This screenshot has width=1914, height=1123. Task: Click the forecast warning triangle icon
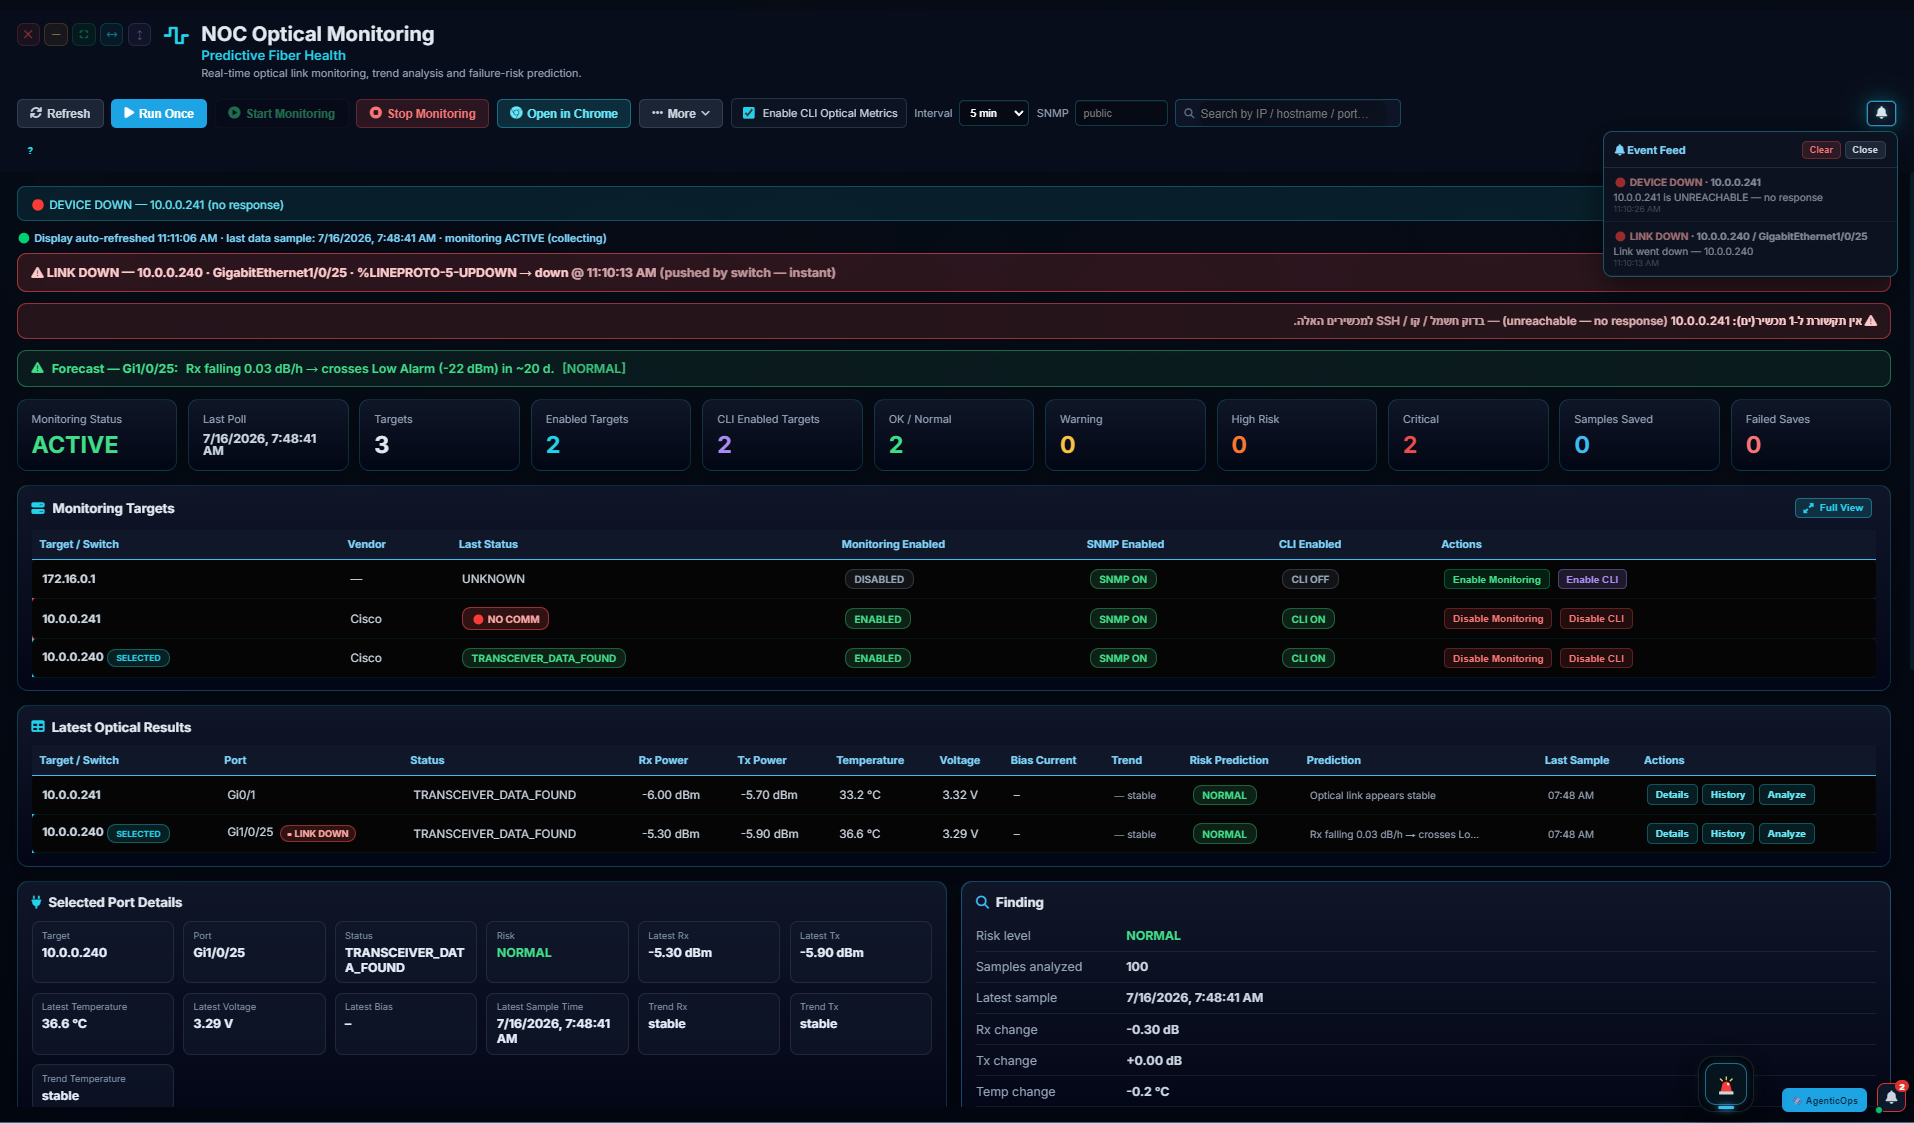(38, 369)
